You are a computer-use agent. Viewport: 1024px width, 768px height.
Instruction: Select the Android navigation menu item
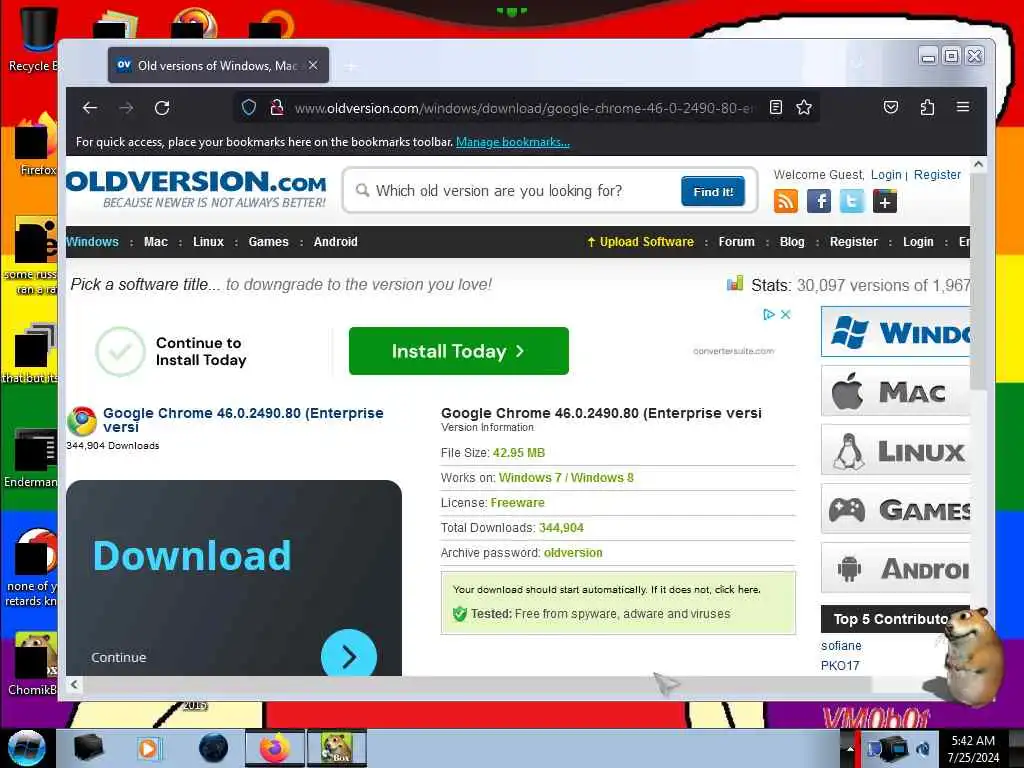(336, 242)
